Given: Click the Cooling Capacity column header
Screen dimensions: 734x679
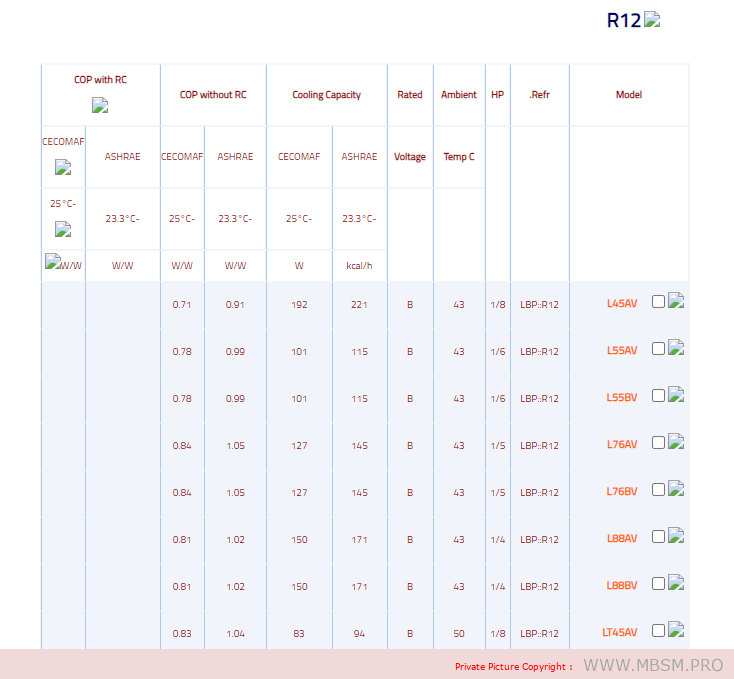Looking at the screenshot, I should [326, 95].
